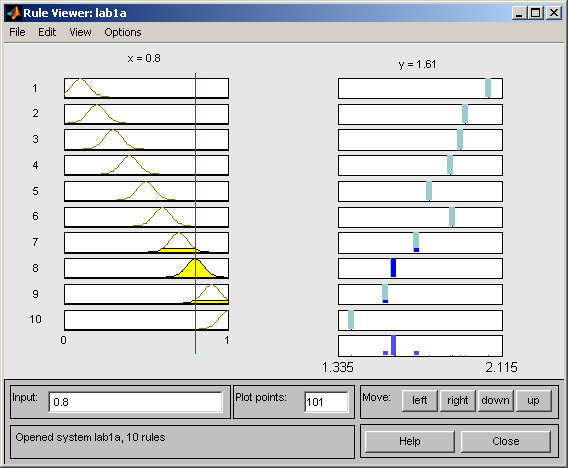This screenshot has width=568, height=468.
Task: Click rule 8 blue output bar plot
Action: pos(421,268)
